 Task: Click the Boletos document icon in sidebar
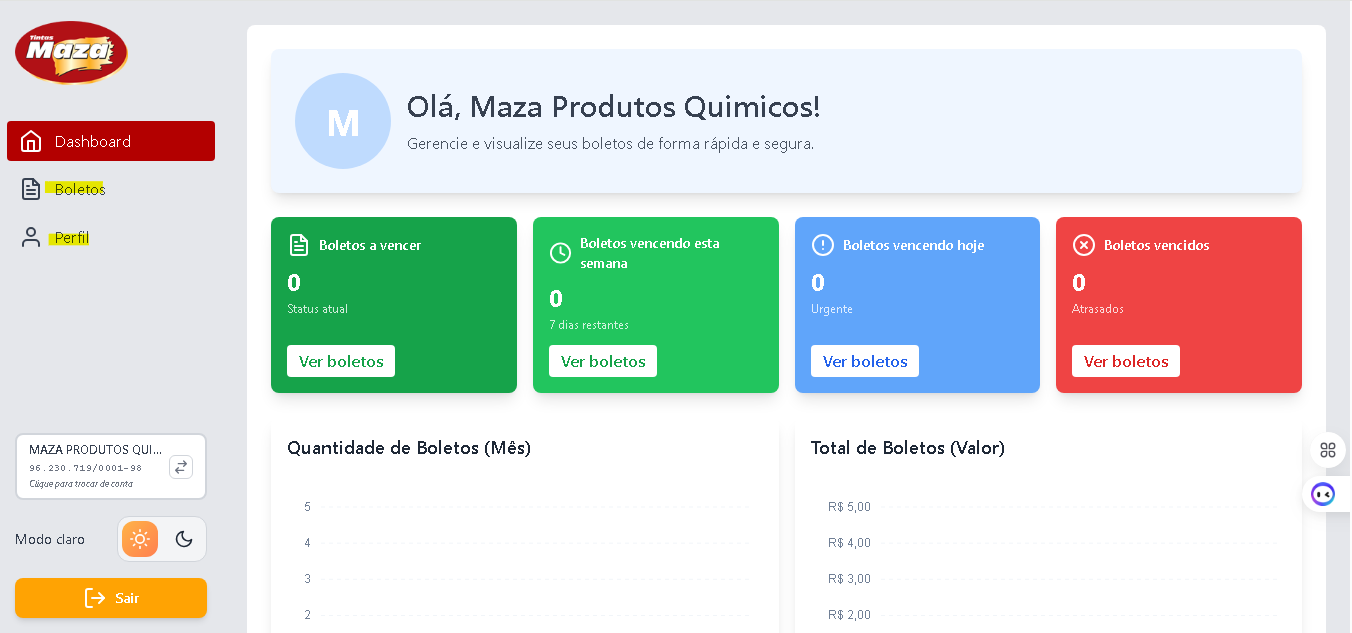[x=31, y=189]
